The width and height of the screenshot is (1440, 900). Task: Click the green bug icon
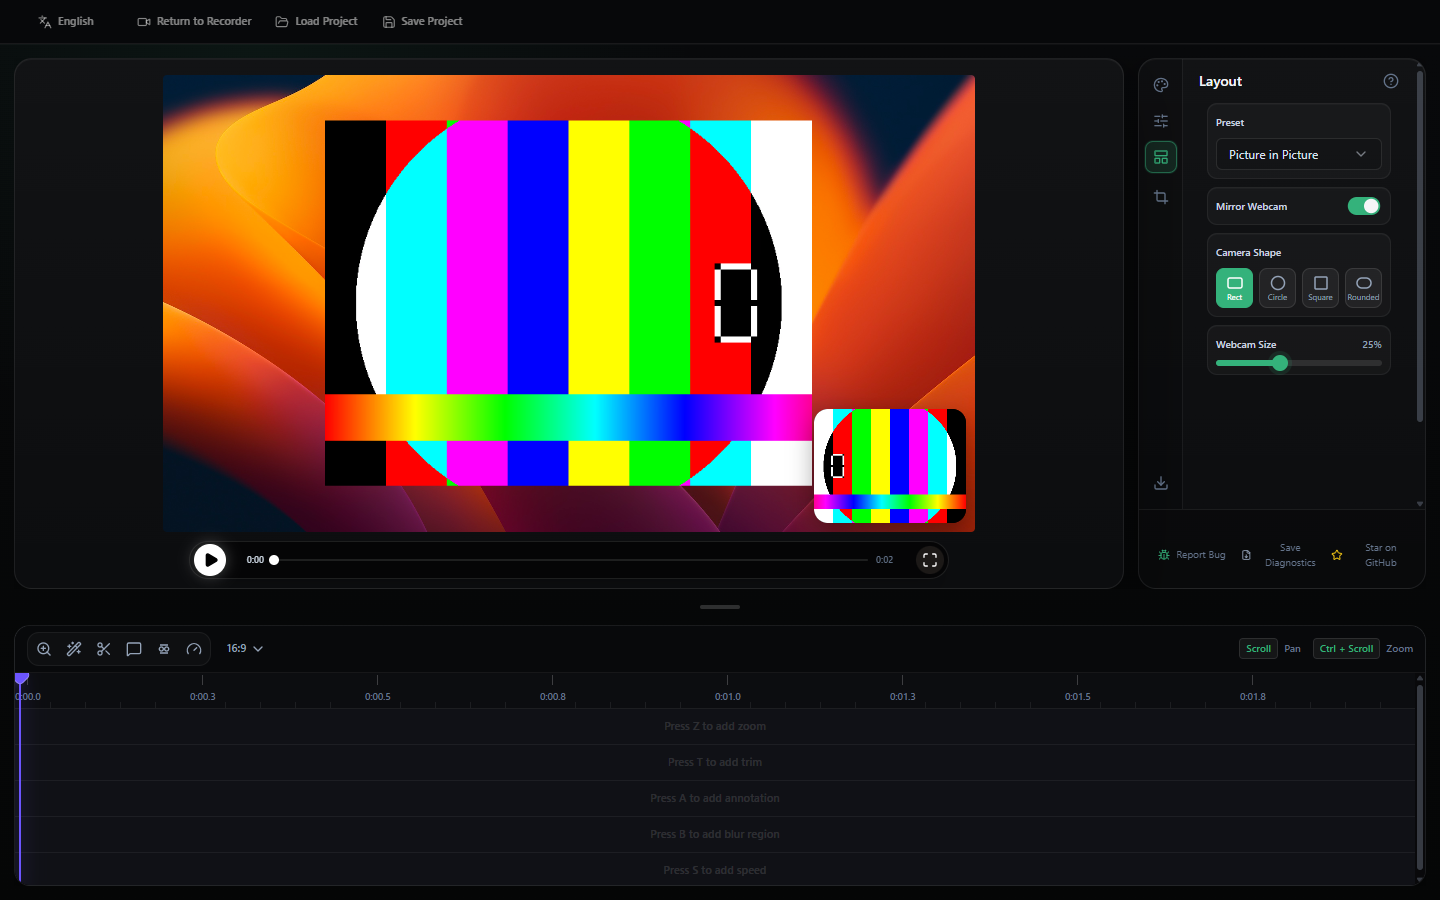coord(1164,555)
